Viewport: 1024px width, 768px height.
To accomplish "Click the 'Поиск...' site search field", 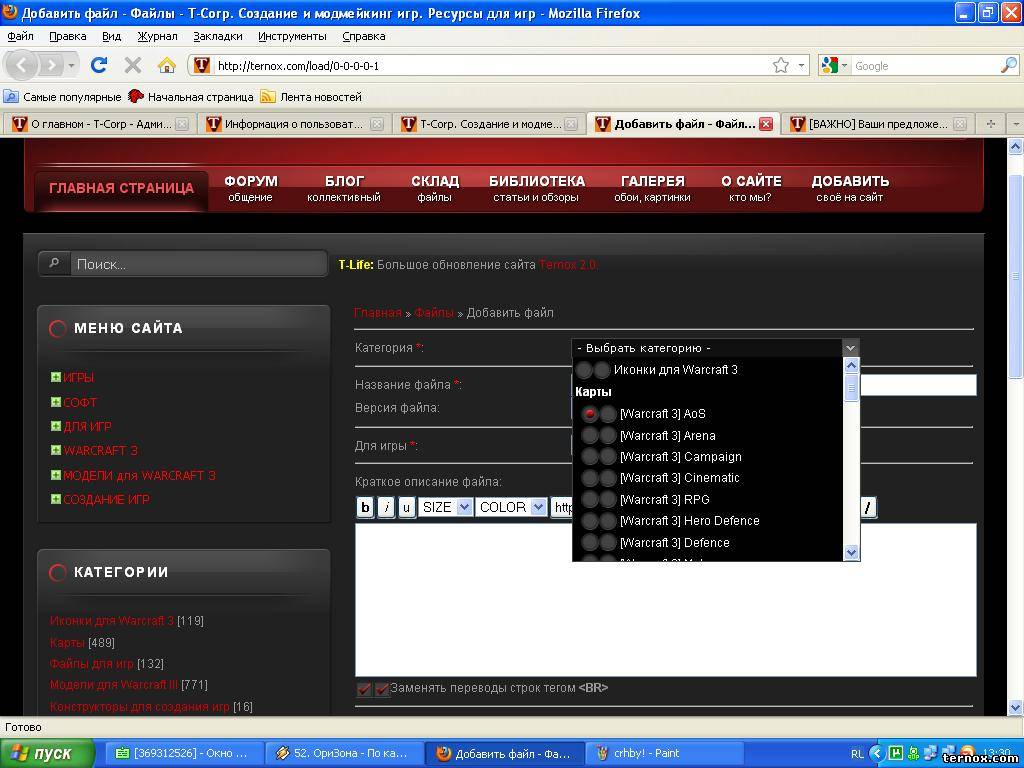I will click(x=199, y=264).
